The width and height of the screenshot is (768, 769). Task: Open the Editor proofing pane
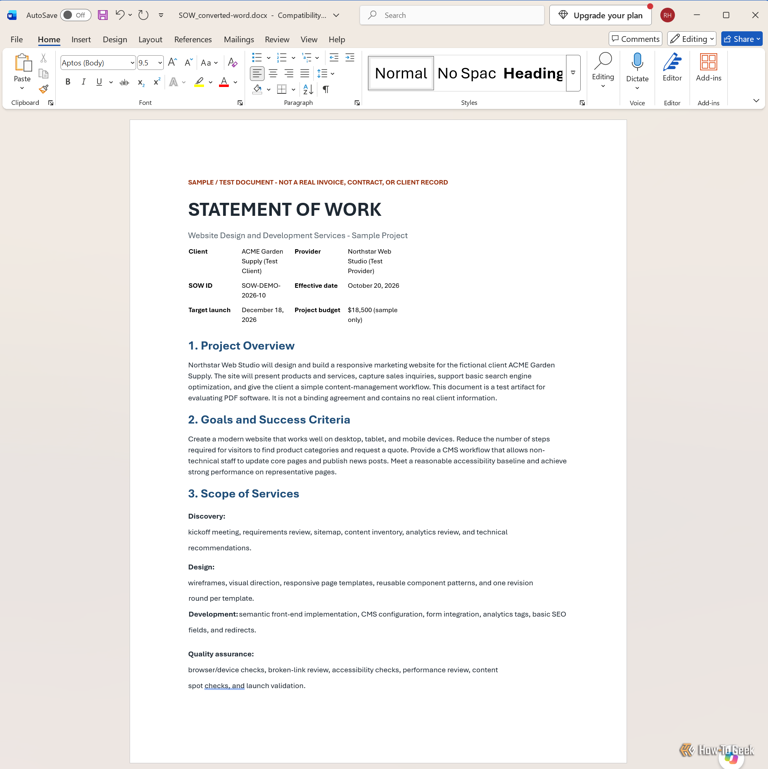tap(672, 68)
